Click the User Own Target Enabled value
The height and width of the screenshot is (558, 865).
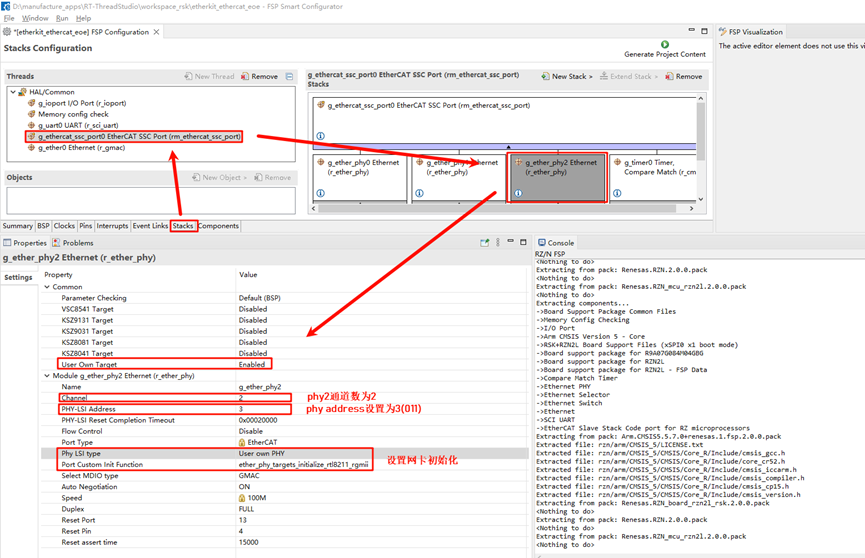(252, 364)
